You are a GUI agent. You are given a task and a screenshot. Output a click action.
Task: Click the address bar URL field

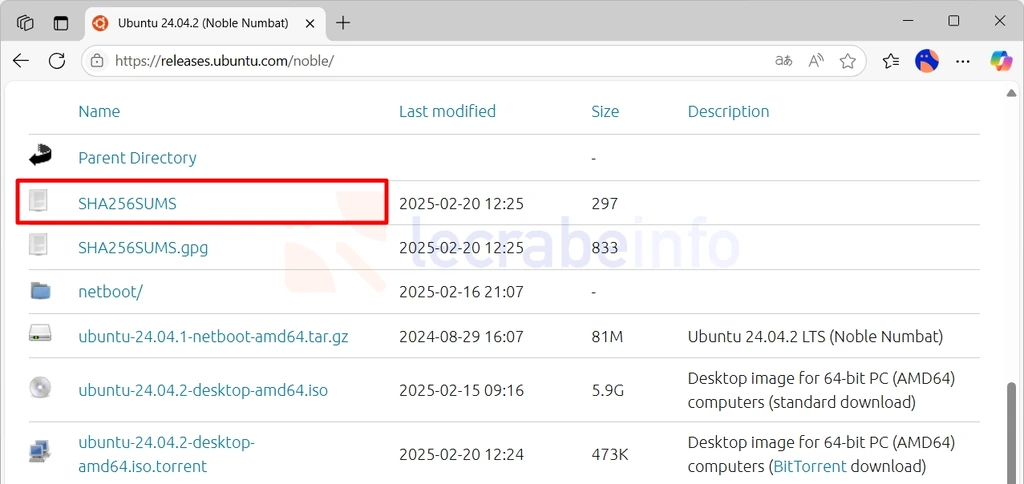click(x=431, y=61)
